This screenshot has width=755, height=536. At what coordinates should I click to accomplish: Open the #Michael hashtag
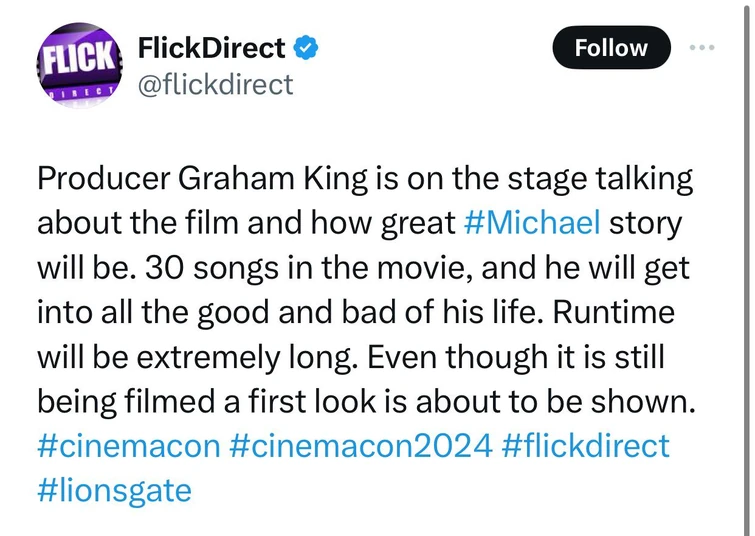click(533, 223)
